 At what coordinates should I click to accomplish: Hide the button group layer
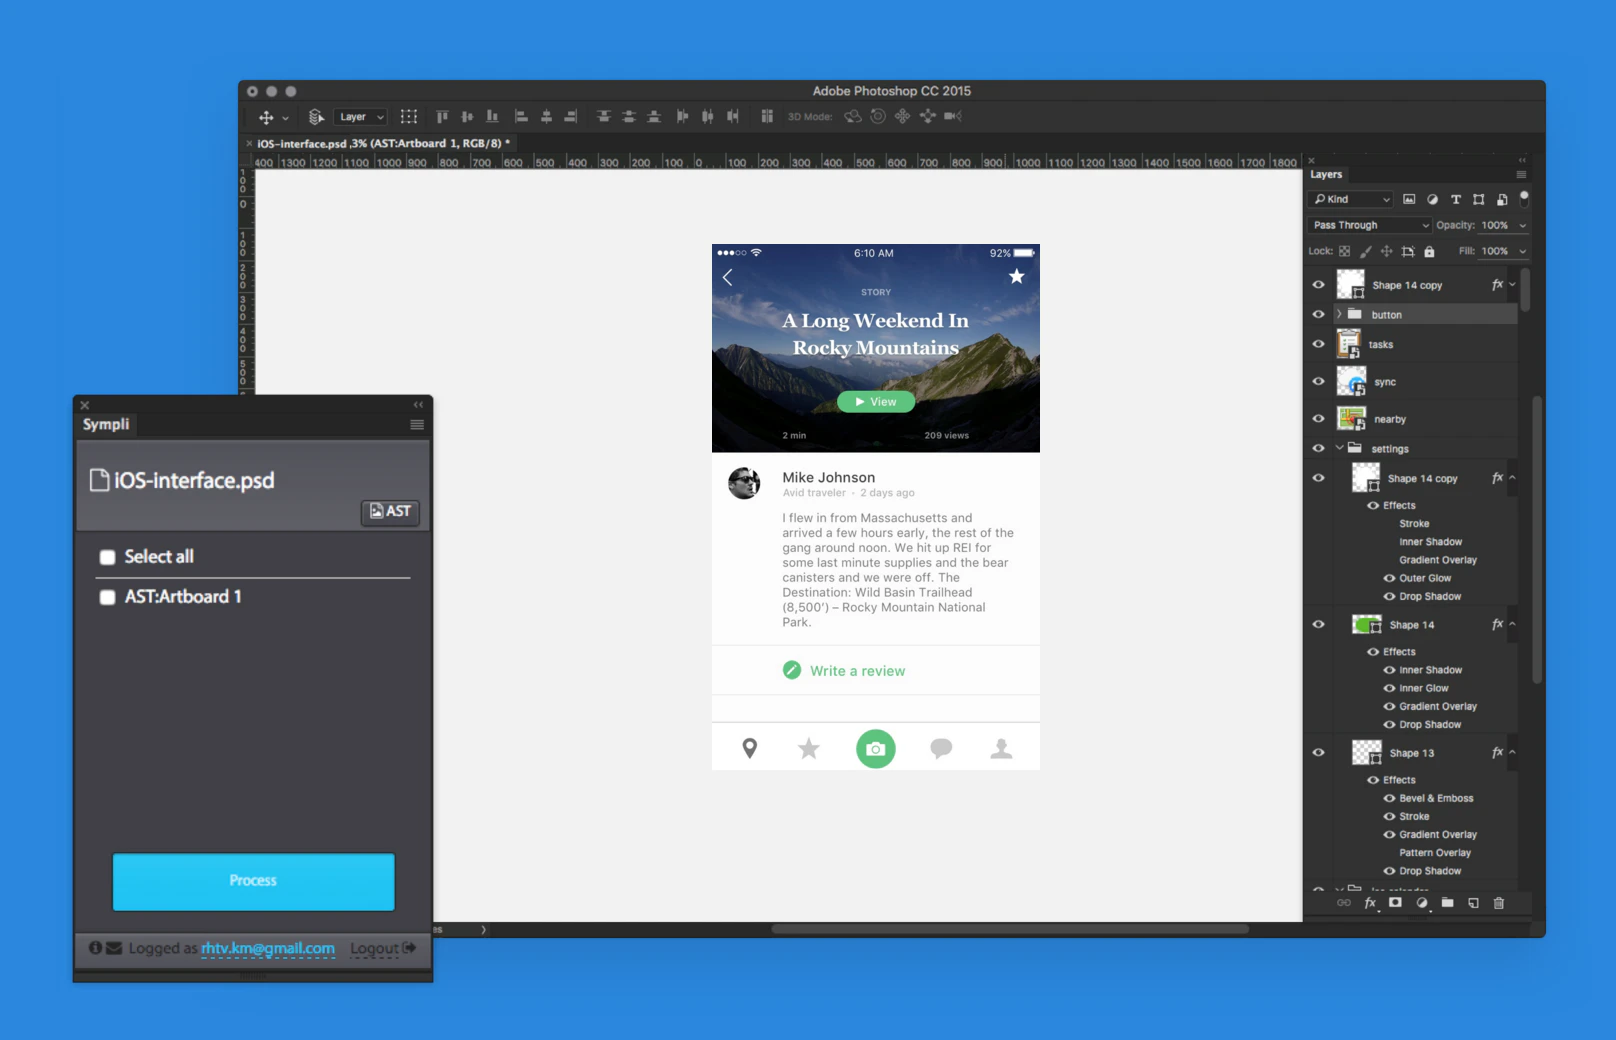click(x=1318, y=314)
